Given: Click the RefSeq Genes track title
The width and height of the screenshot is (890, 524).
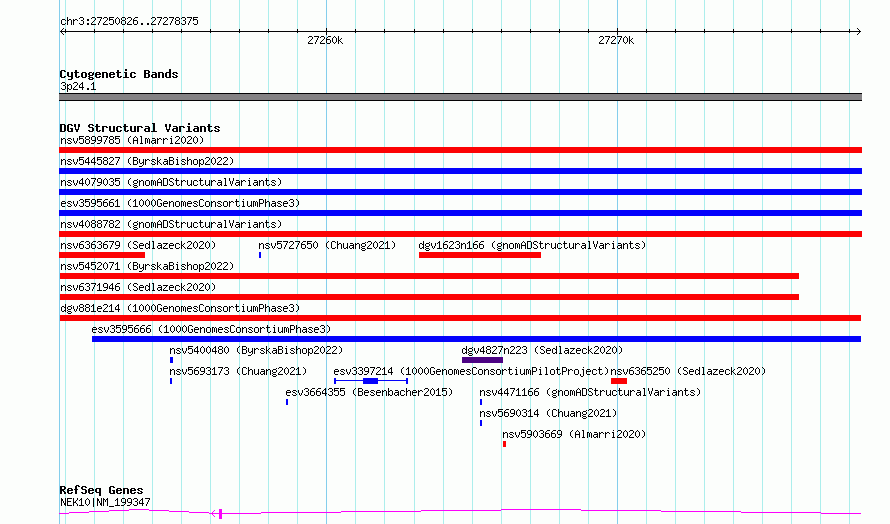Looking at the screenshot, I should click(101, 490).
